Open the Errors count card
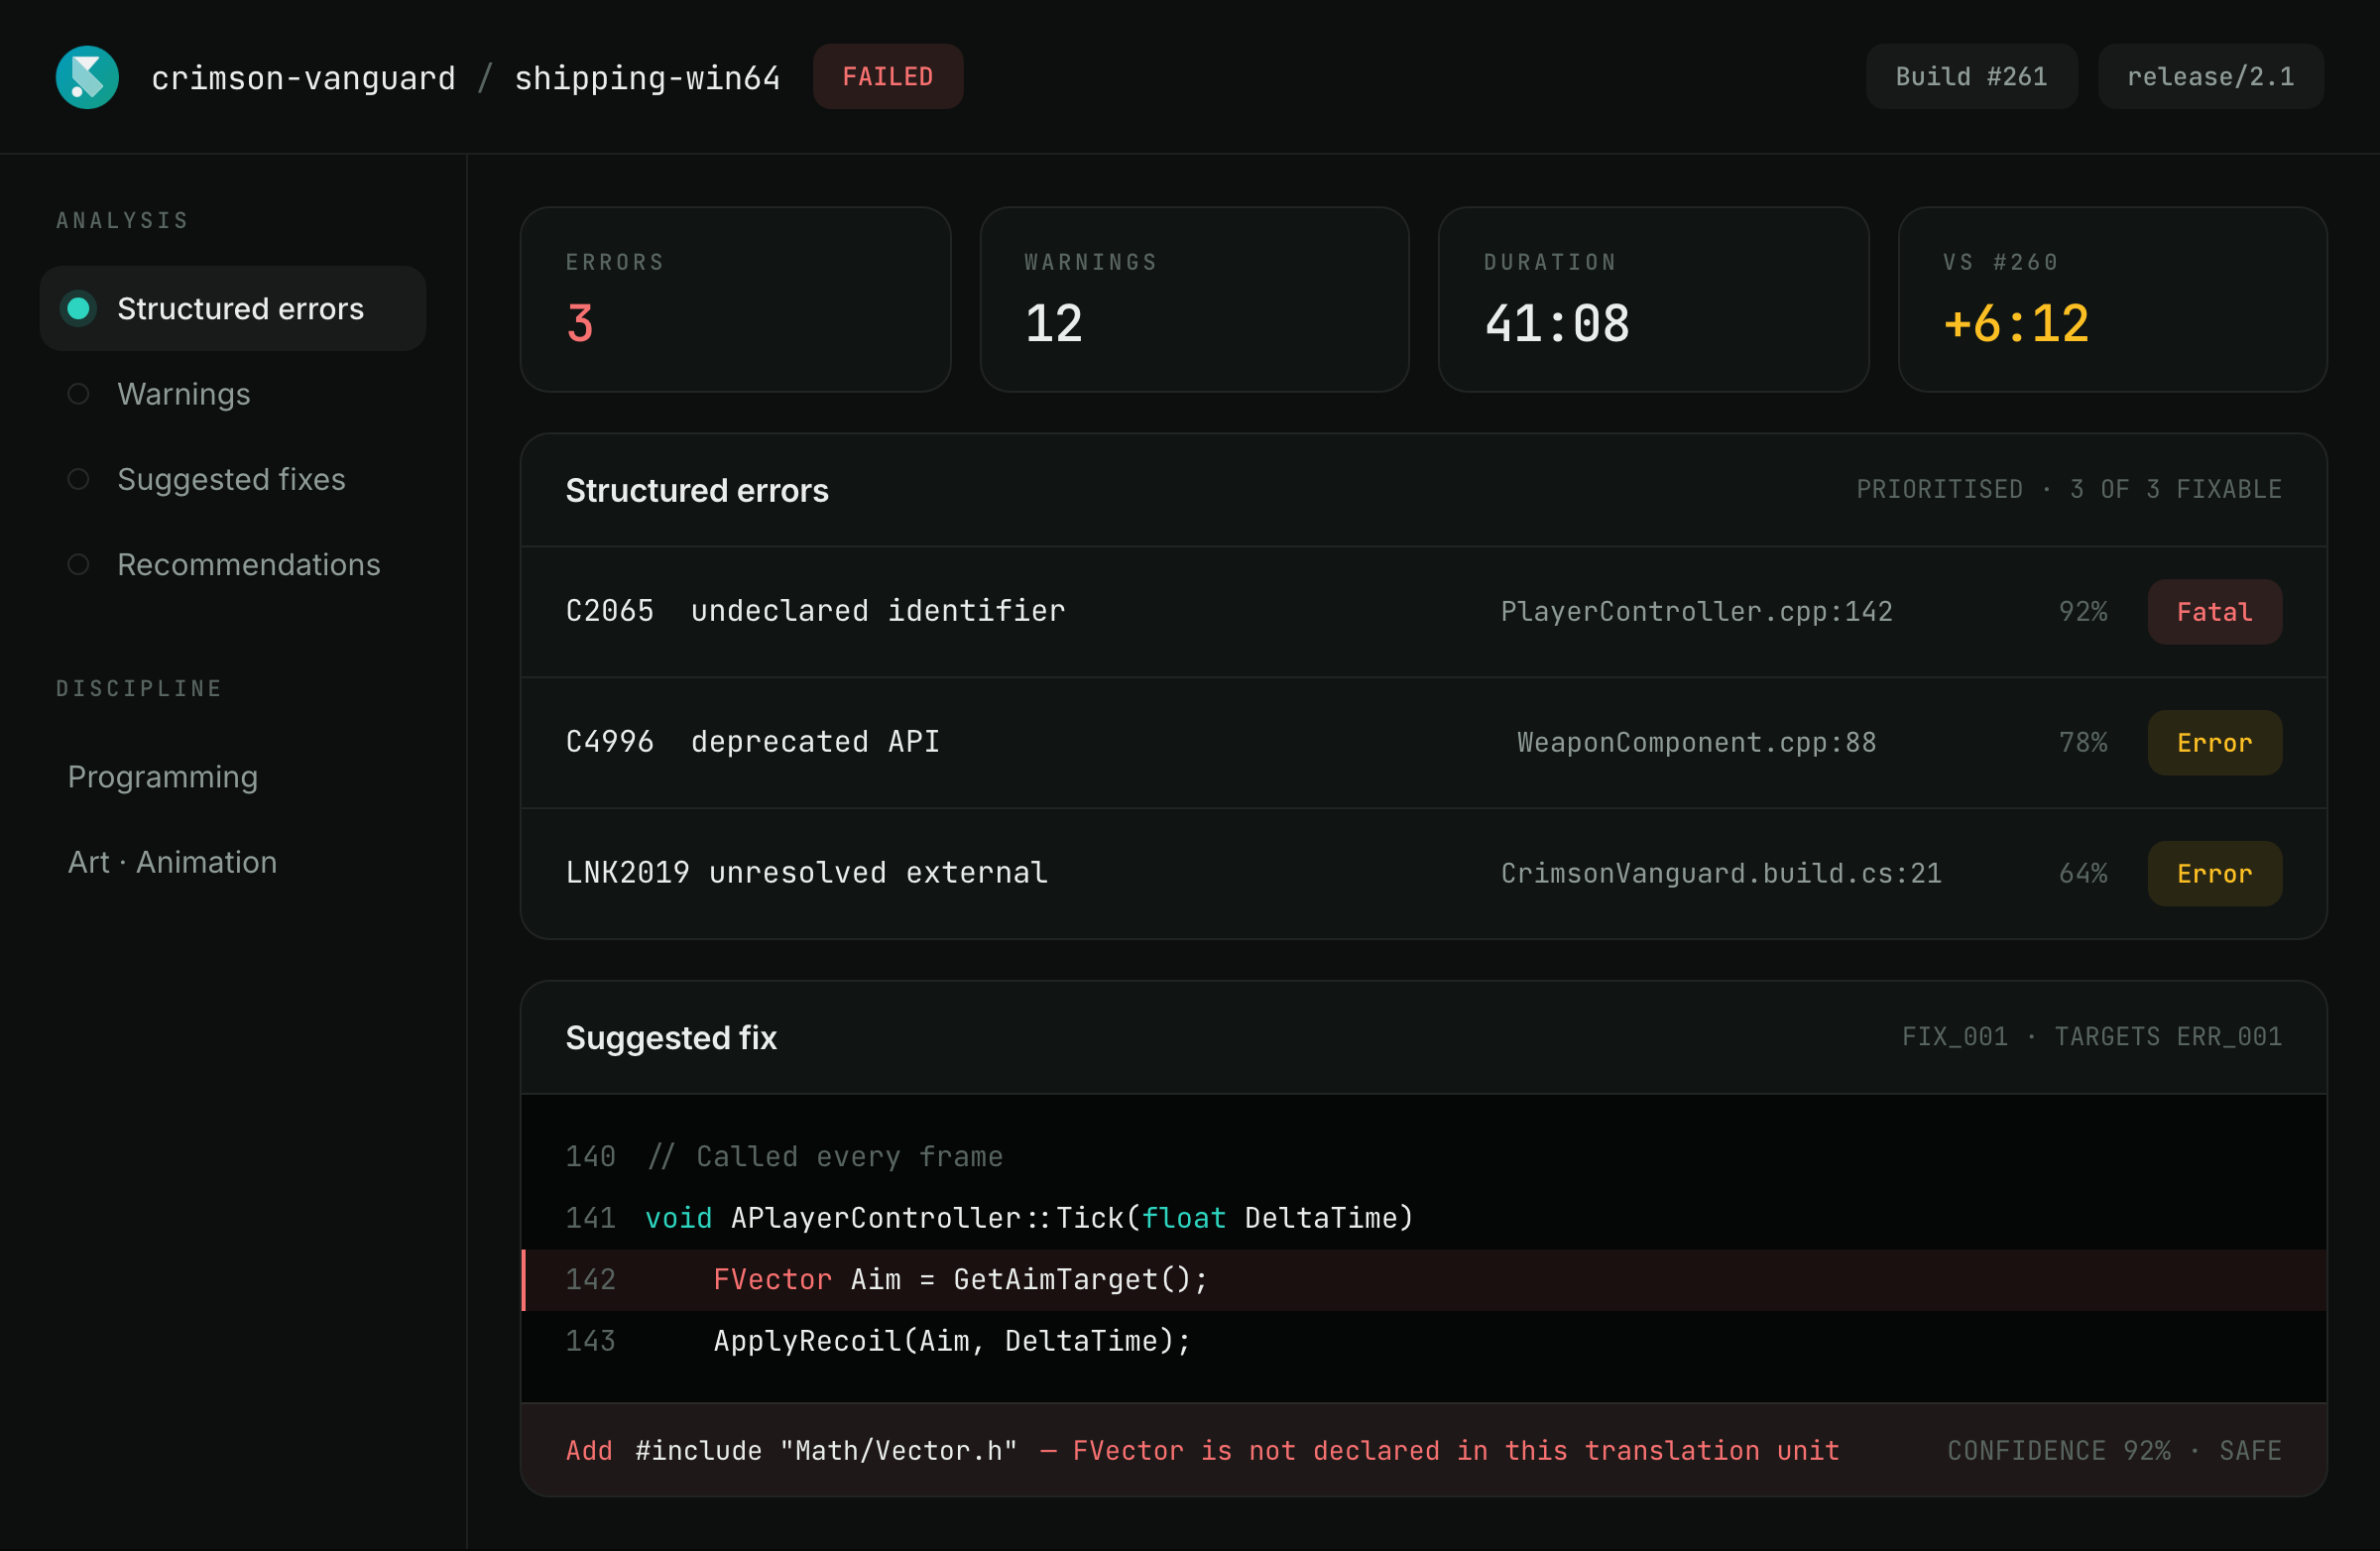This screenshot has width=2380, height=1551. click(735, 299)
